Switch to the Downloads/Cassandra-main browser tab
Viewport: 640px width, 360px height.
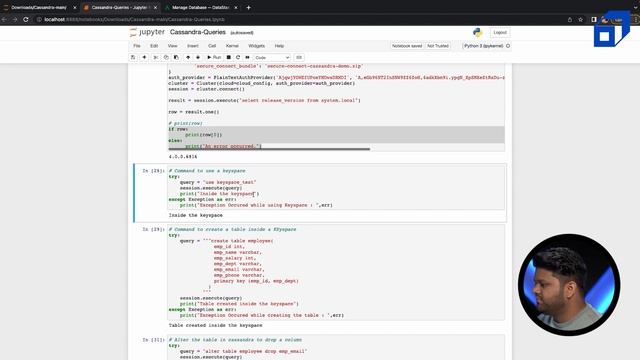pos(39,7)
